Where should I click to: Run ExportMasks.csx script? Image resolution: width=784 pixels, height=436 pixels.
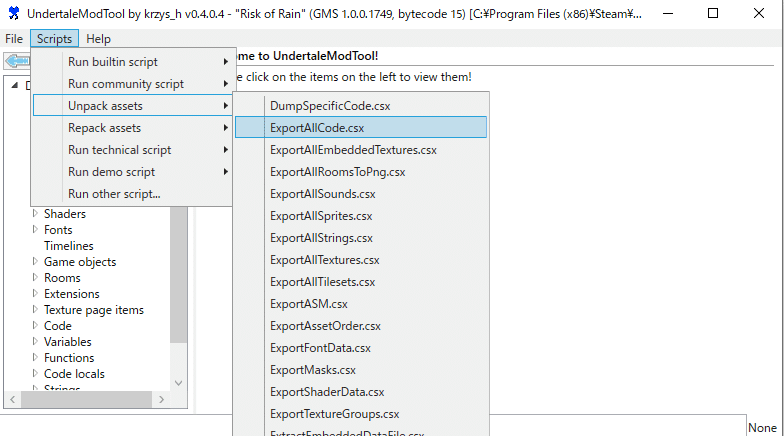pos(360,370)
